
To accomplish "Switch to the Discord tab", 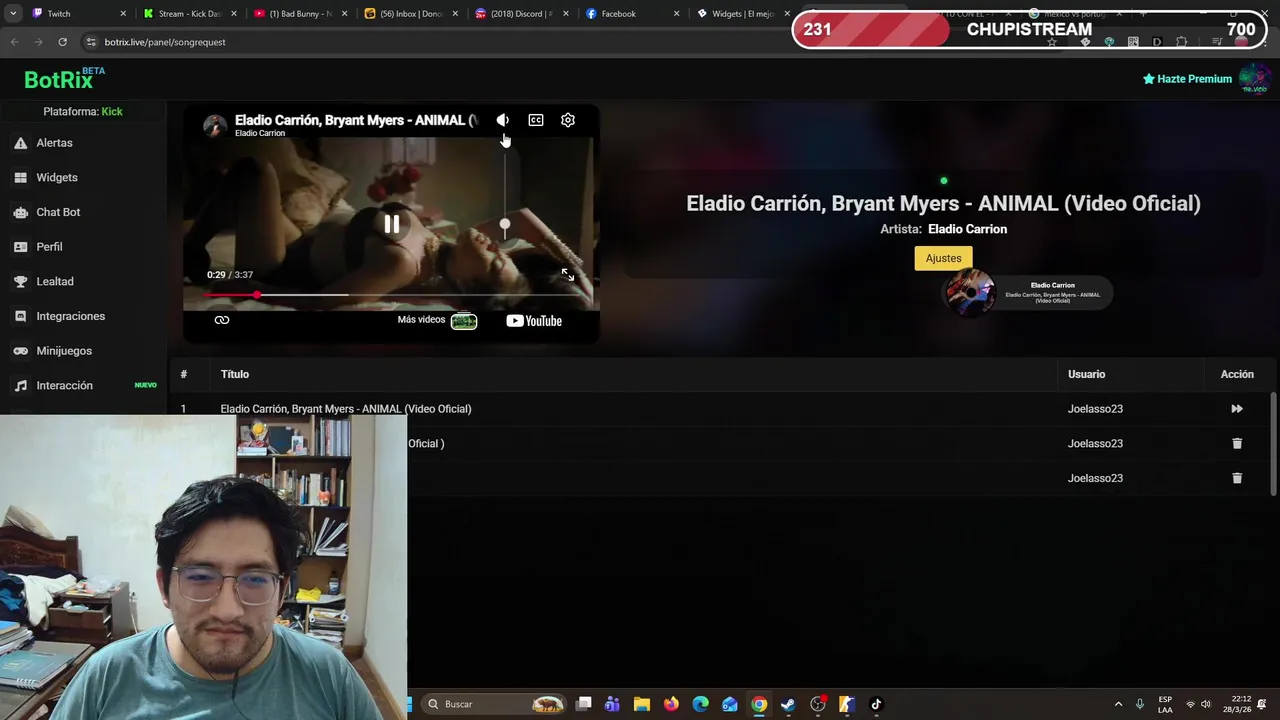I will point(520,14).
